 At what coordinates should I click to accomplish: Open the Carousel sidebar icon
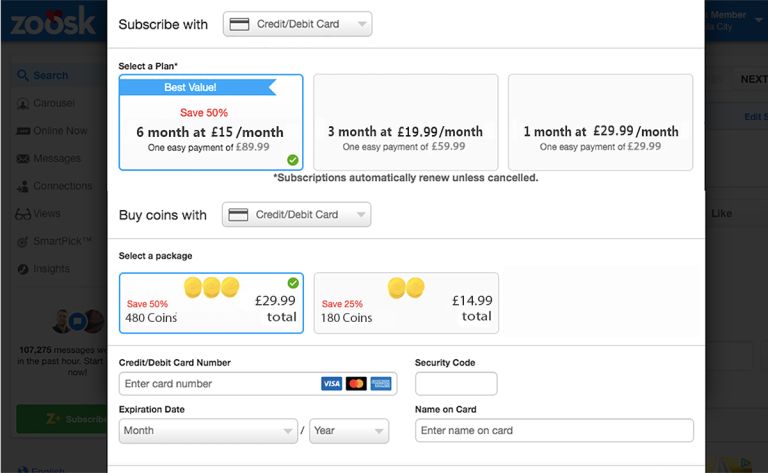(x=23, y=103)
